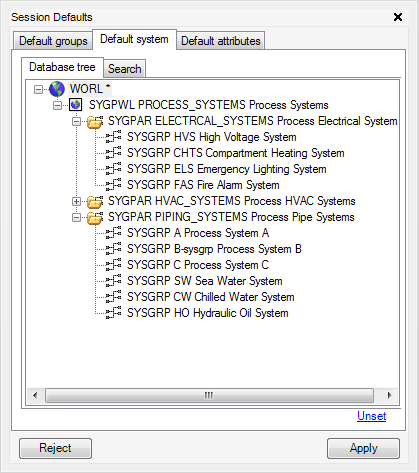
Task: Click the HVS High Voltage System icon
Action: point(114,137)
